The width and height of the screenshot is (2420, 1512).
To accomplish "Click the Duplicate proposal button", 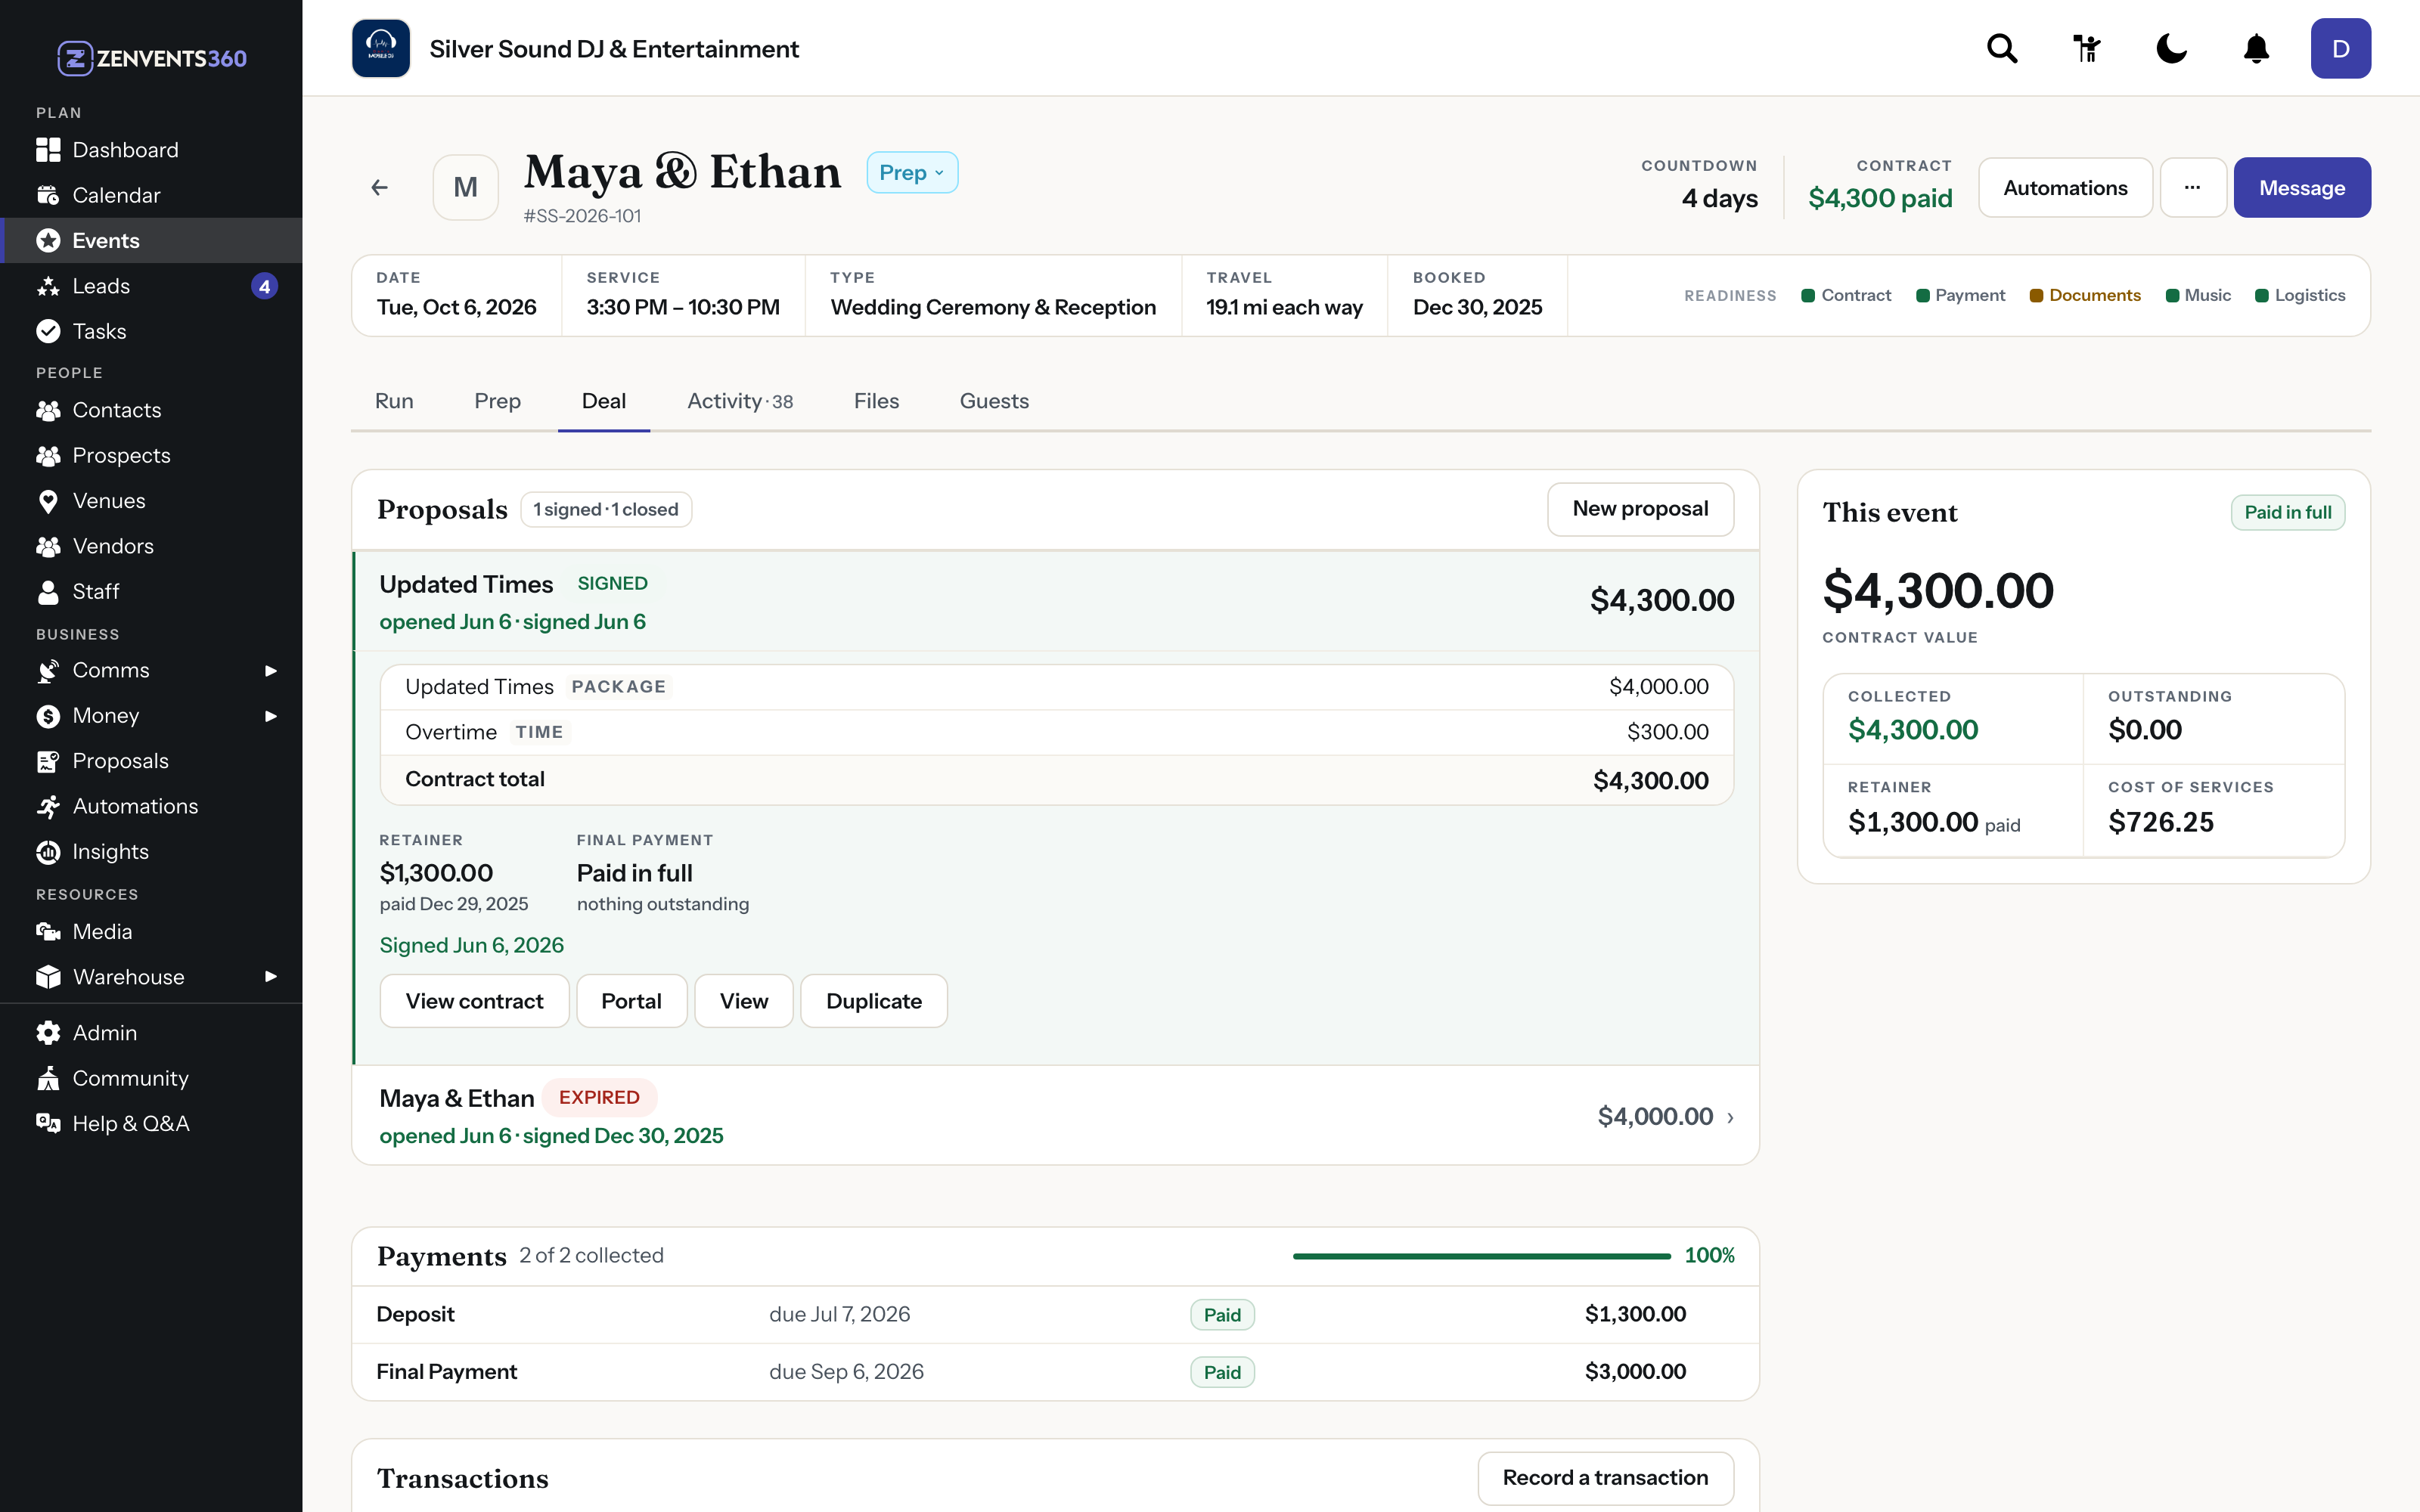I will (874, 1001).
